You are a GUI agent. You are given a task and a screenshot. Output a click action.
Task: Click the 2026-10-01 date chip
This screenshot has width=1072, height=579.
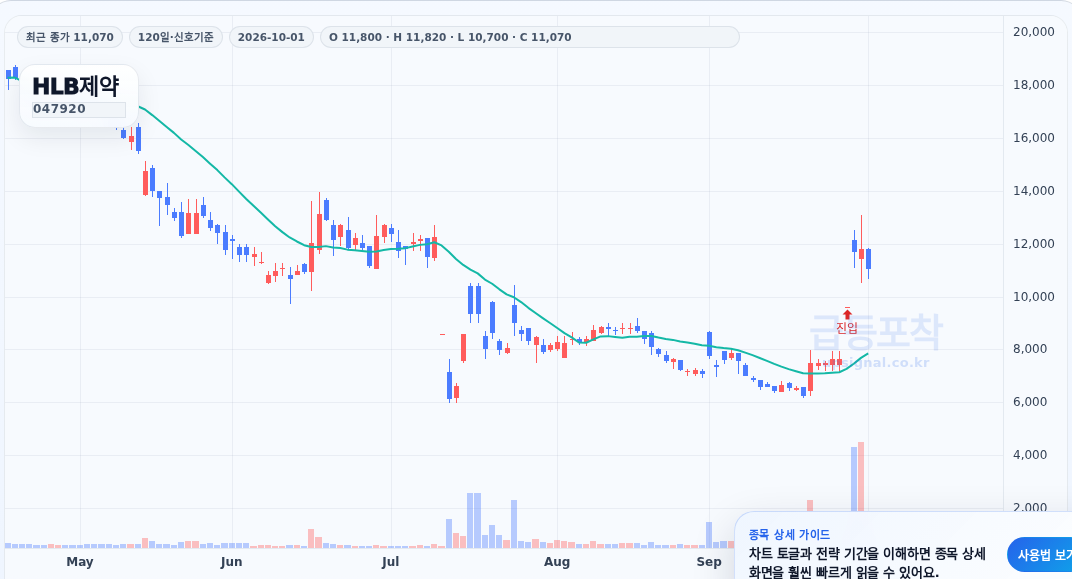(x=271, y=37)
